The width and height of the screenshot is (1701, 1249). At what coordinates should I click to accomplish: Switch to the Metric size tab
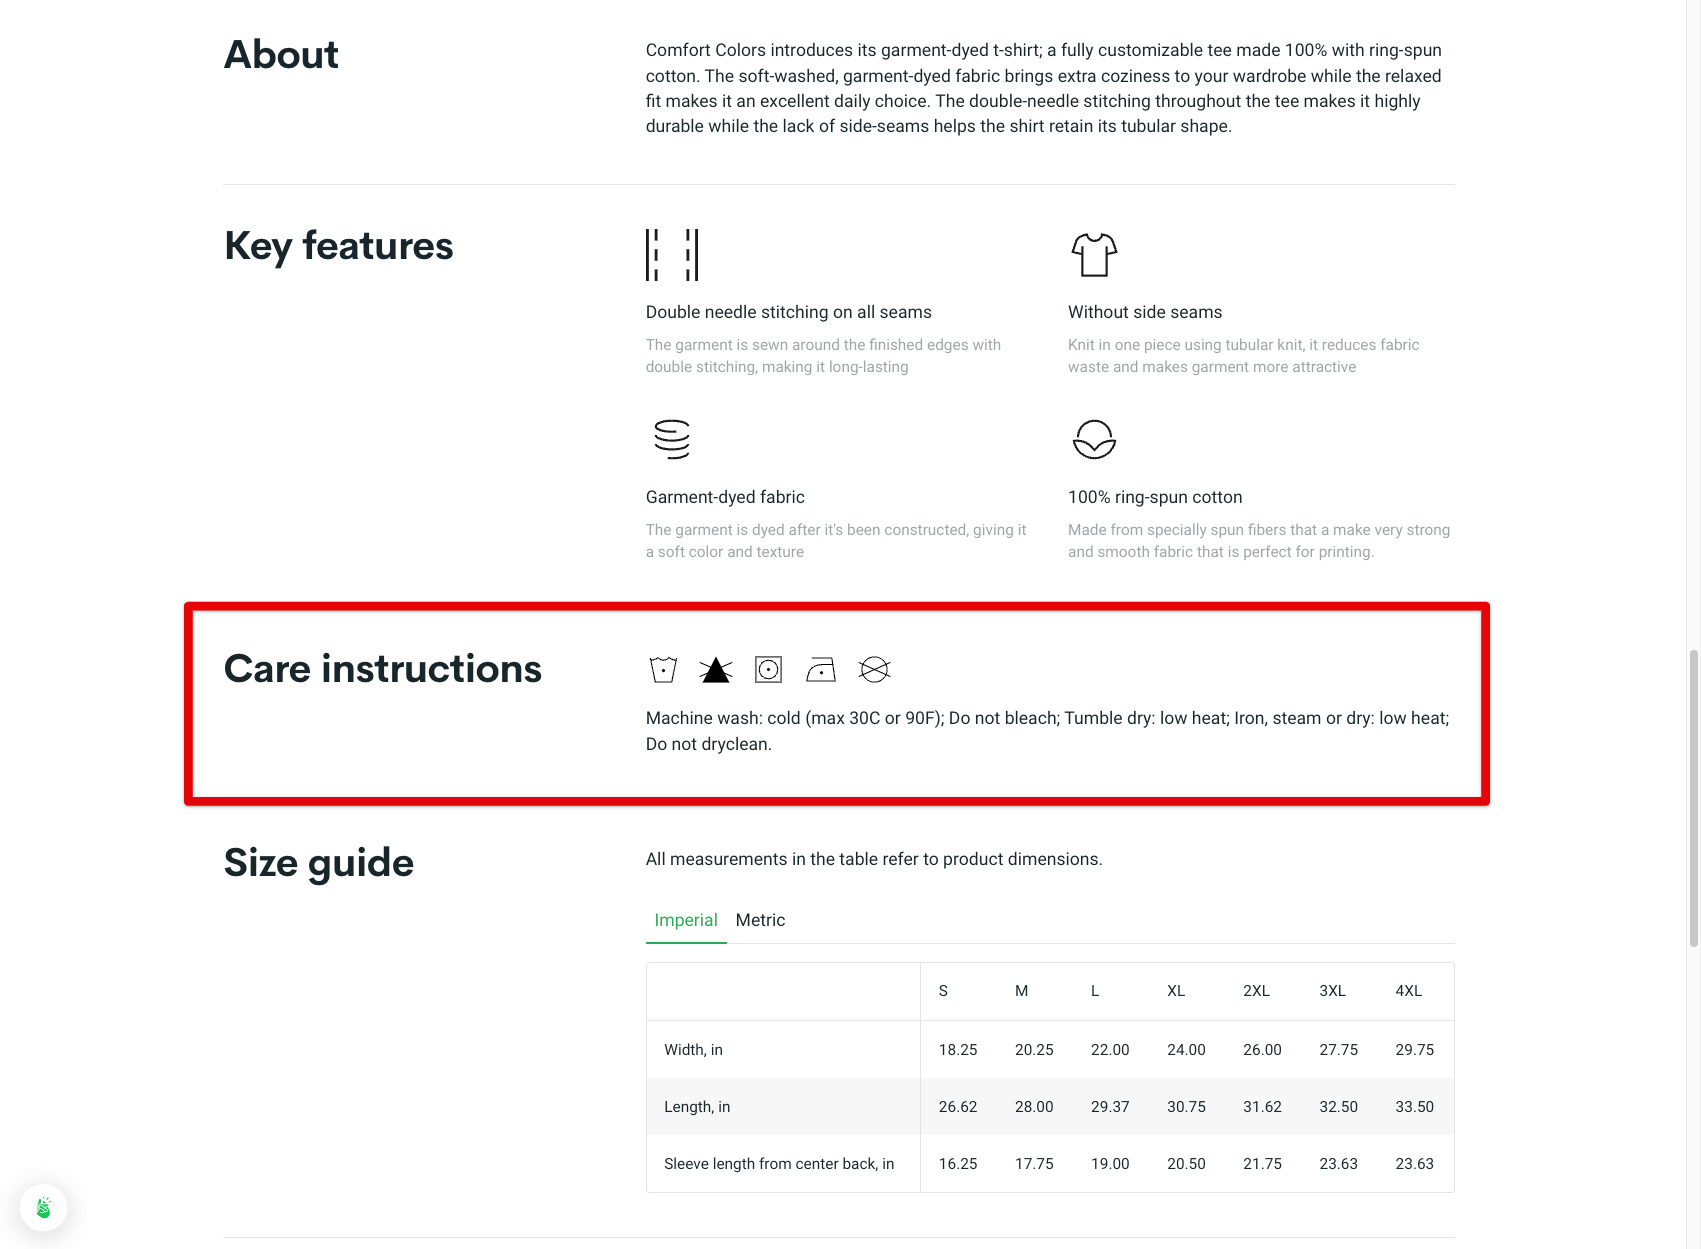[x=760, y=920]
